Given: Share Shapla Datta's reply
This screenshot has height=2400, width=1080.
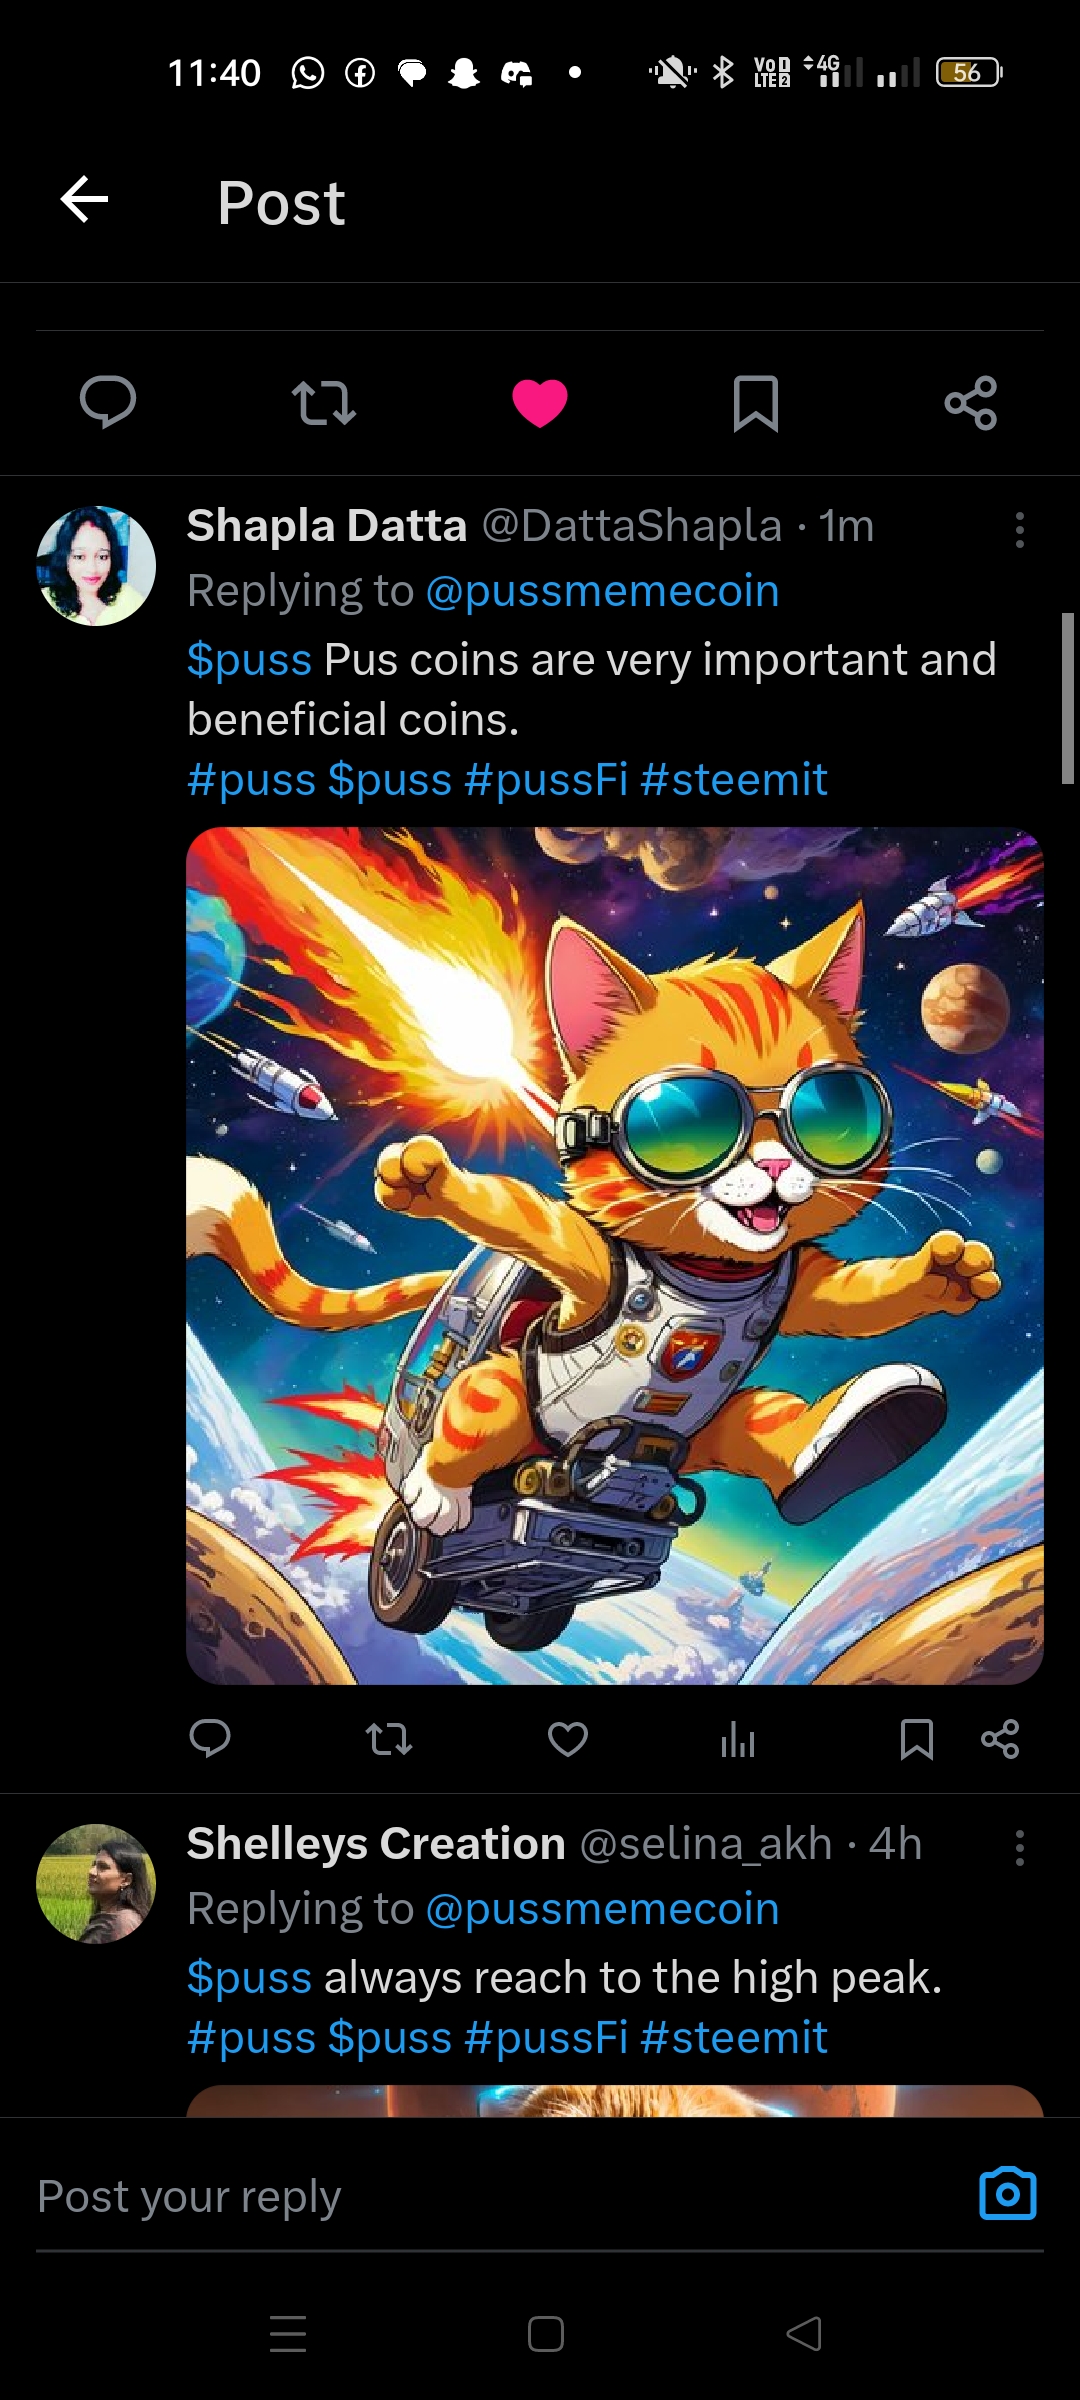Looking at the screenshot, I should (1000, 1740).
